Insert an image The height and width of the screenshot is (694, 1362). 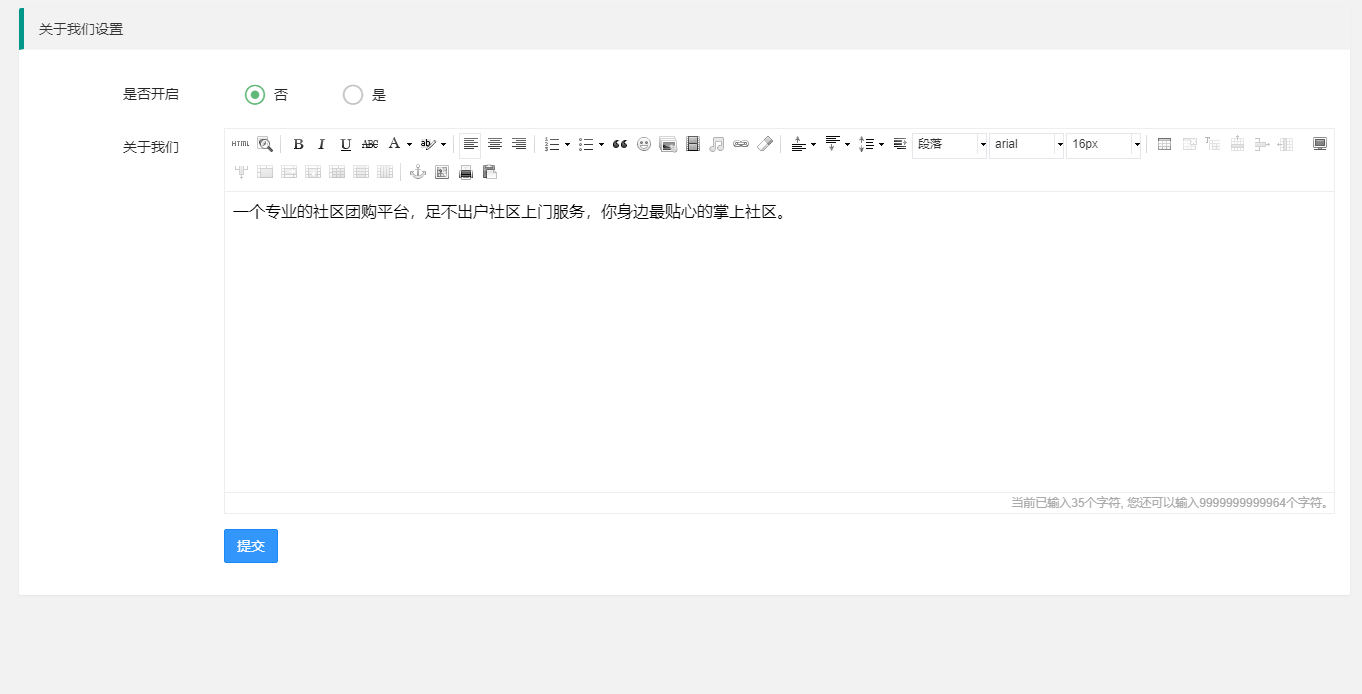[668, 144]
